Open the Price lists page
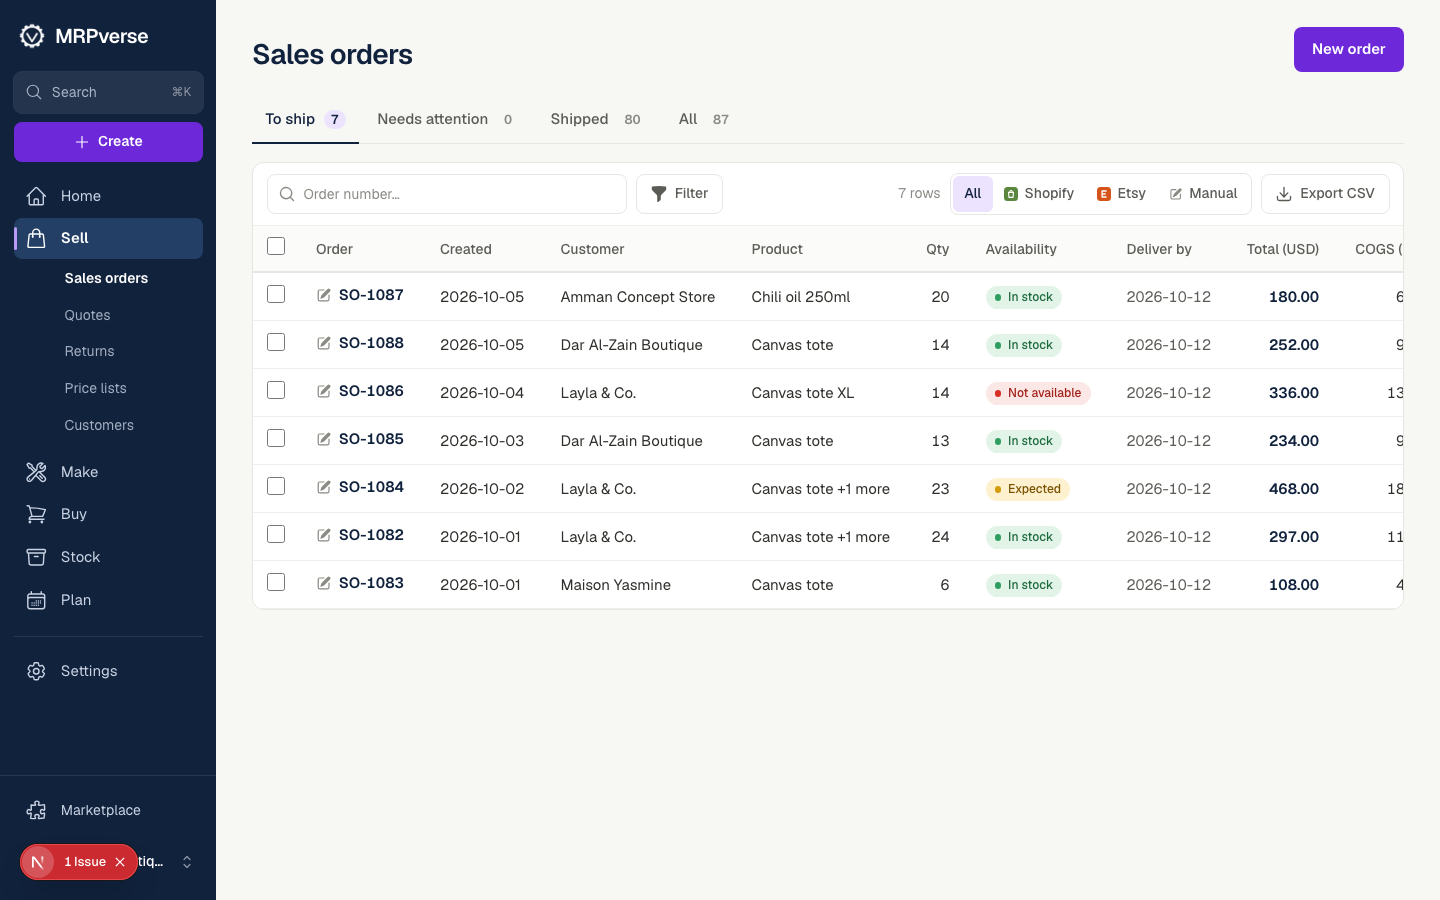1440x900 pixels. (x=96, y=388)
